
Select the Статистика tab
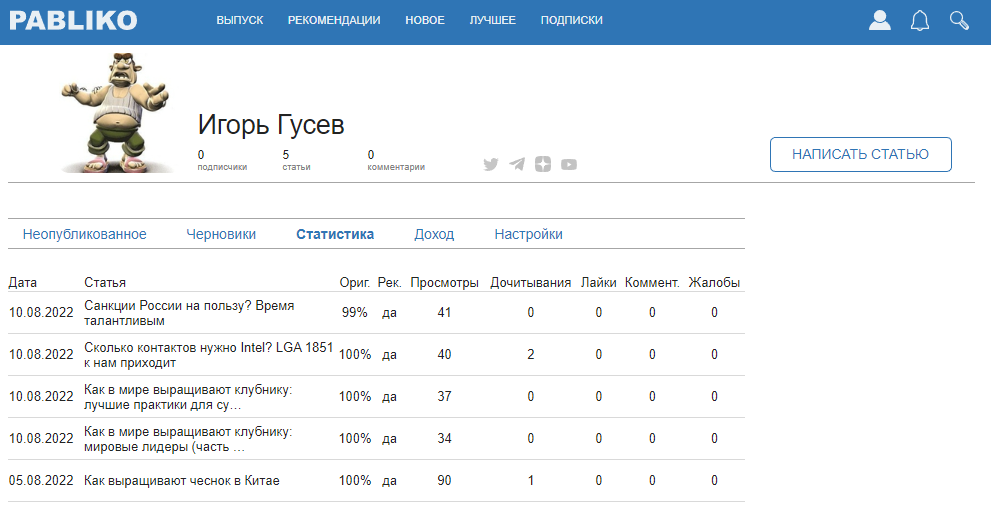pos(335,234)
